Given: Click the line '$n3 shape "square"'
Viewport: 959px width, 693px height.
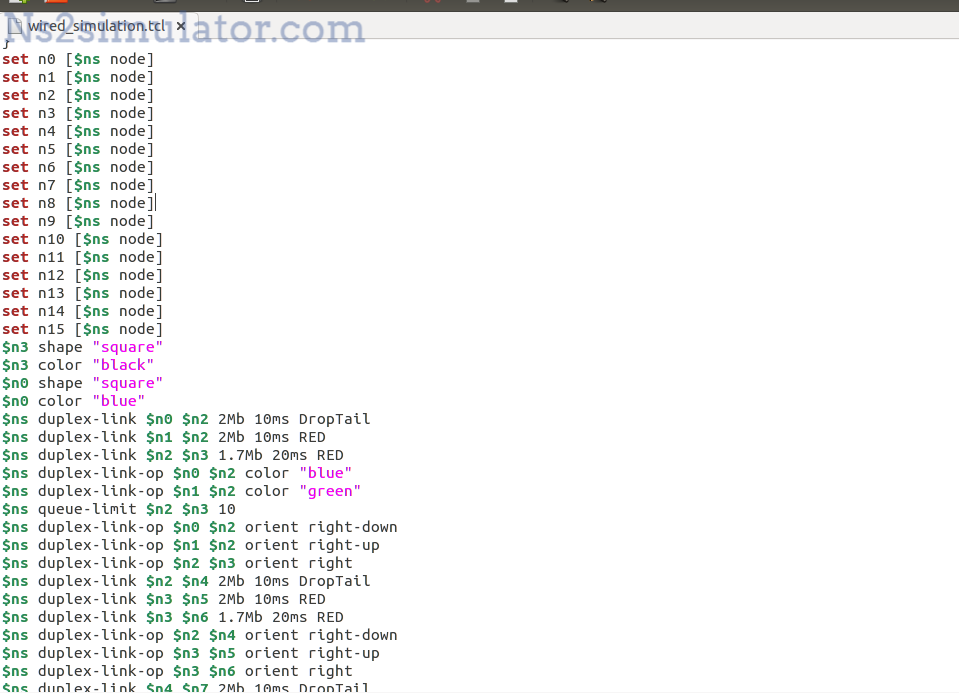Looking at the screenshot, I should (x=83, y=347).
